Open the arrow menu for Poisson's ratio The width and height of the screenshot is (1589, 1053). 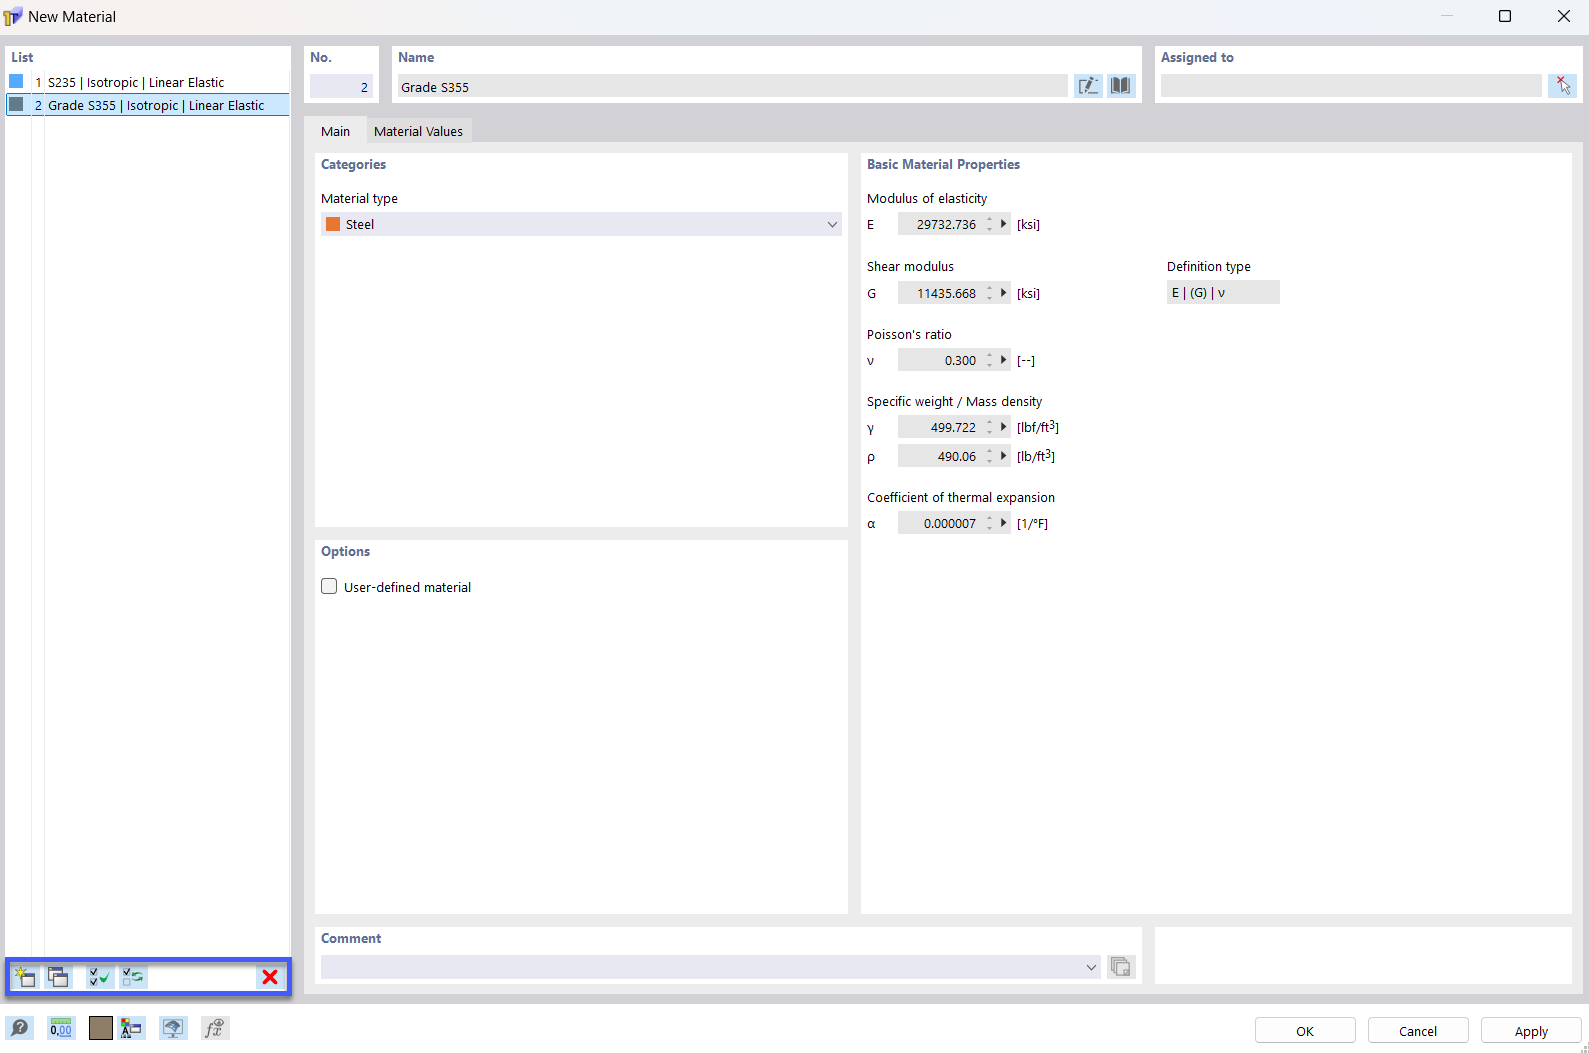pos(1004,360)
